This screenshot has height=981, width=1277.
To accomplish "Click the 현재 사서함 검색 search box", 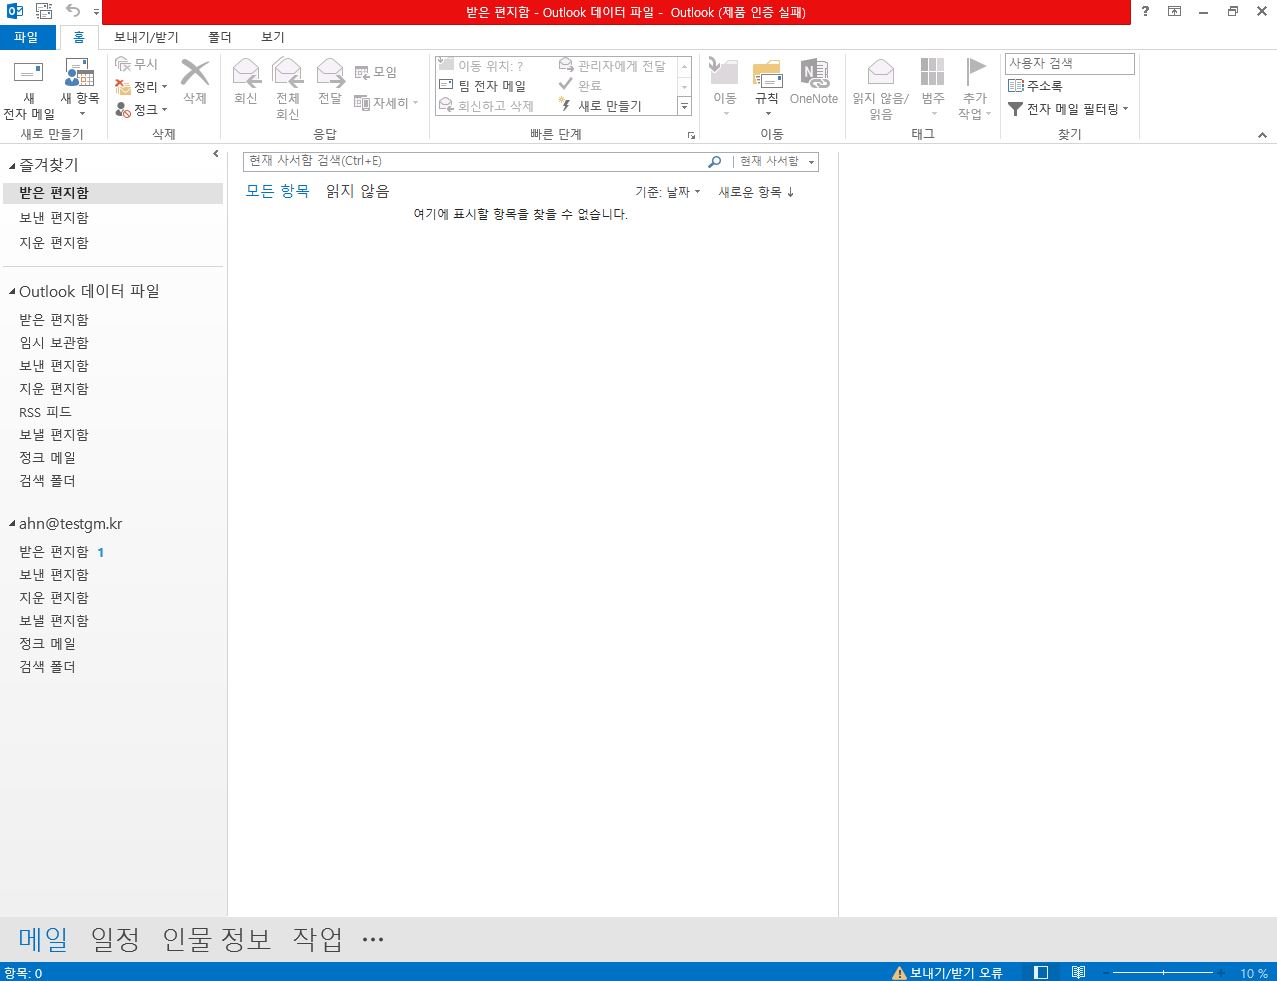I will [x=475, y=161].
